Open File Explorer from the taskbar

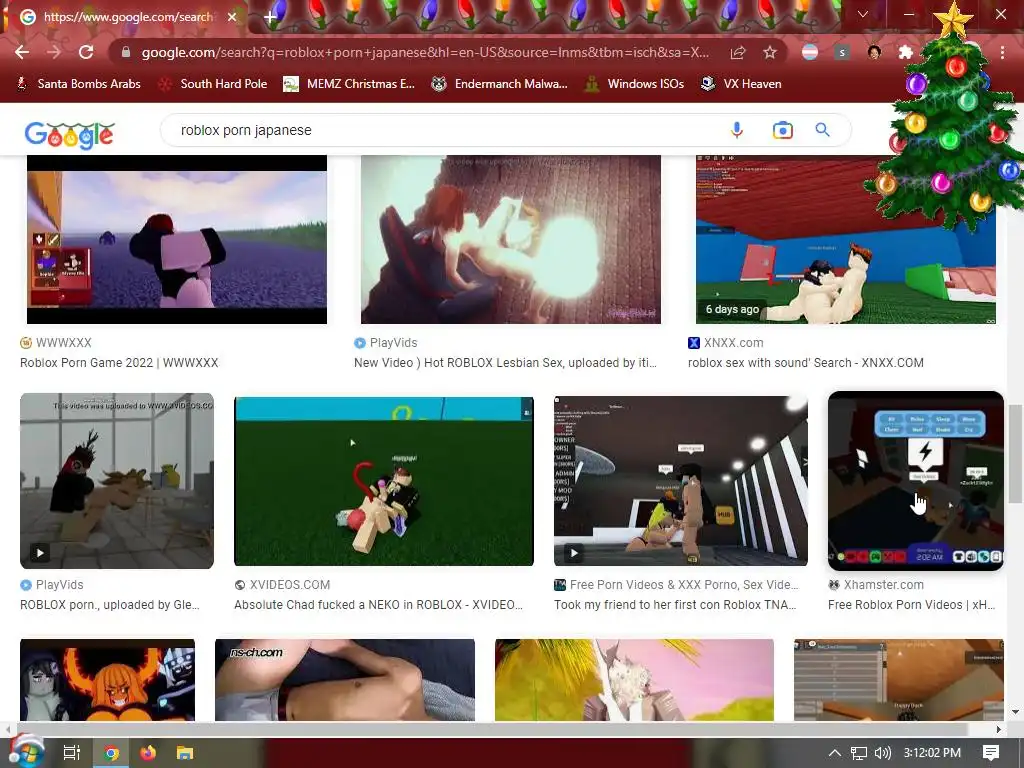pyautogui.click(x=185, y=753)
